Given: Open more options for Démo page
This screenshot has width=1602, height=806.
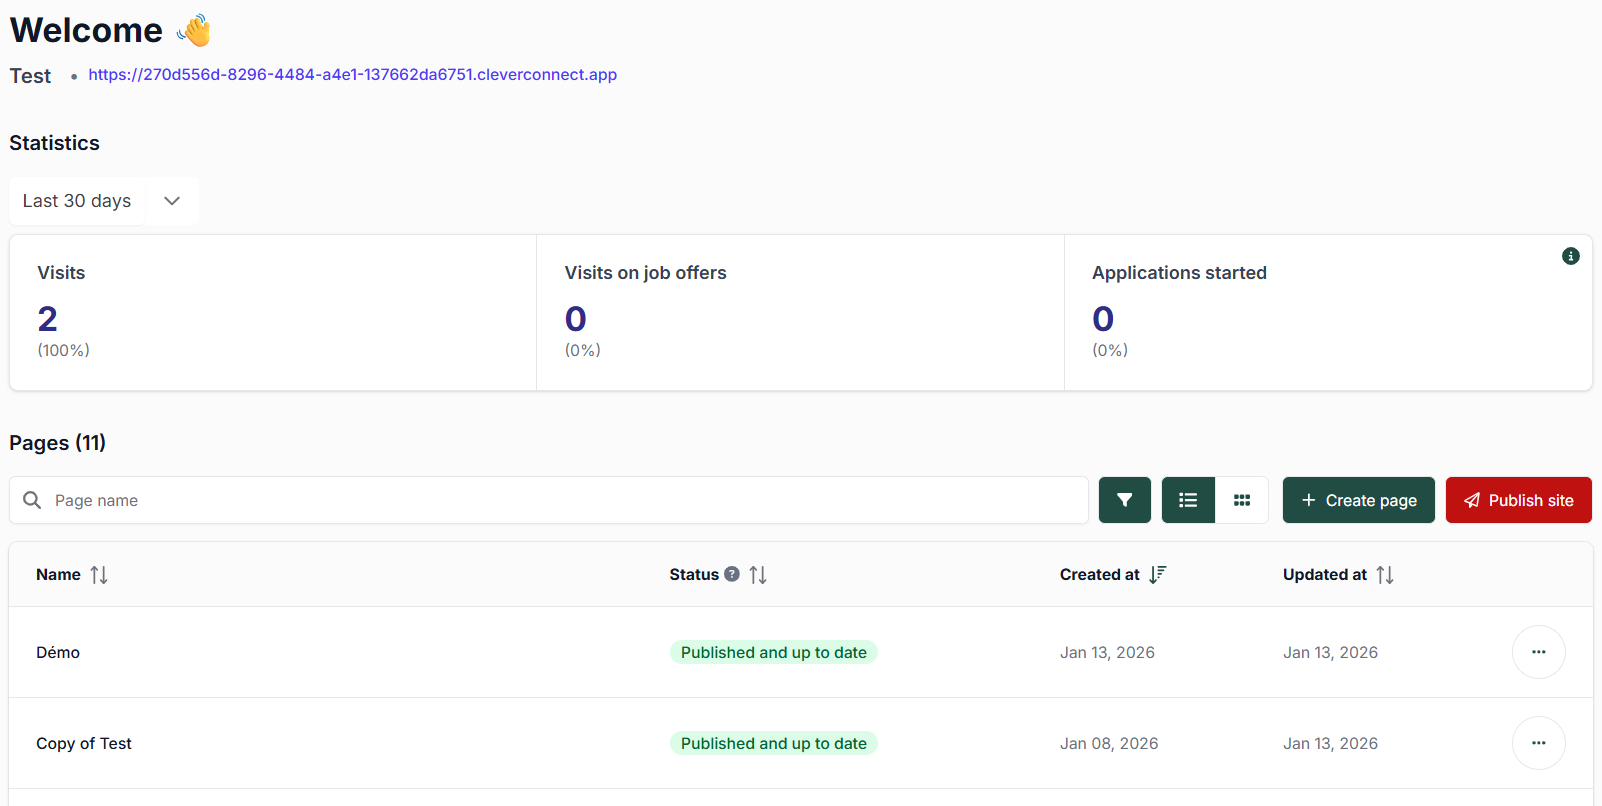Looking at the screenshot, I should tap(1538, 652).
